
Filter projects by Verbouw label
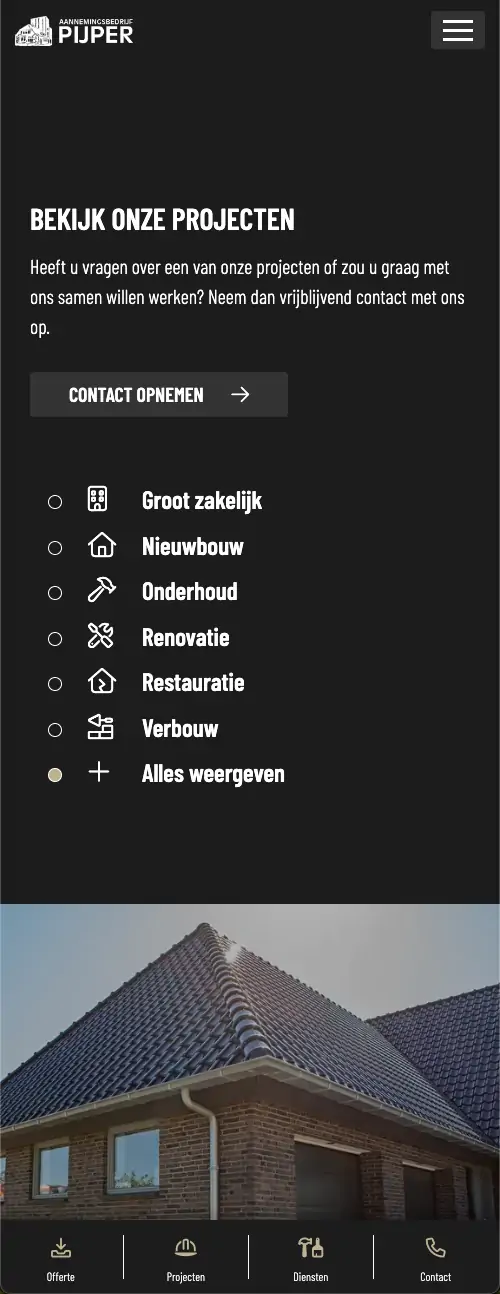click(x=180, y=729)
